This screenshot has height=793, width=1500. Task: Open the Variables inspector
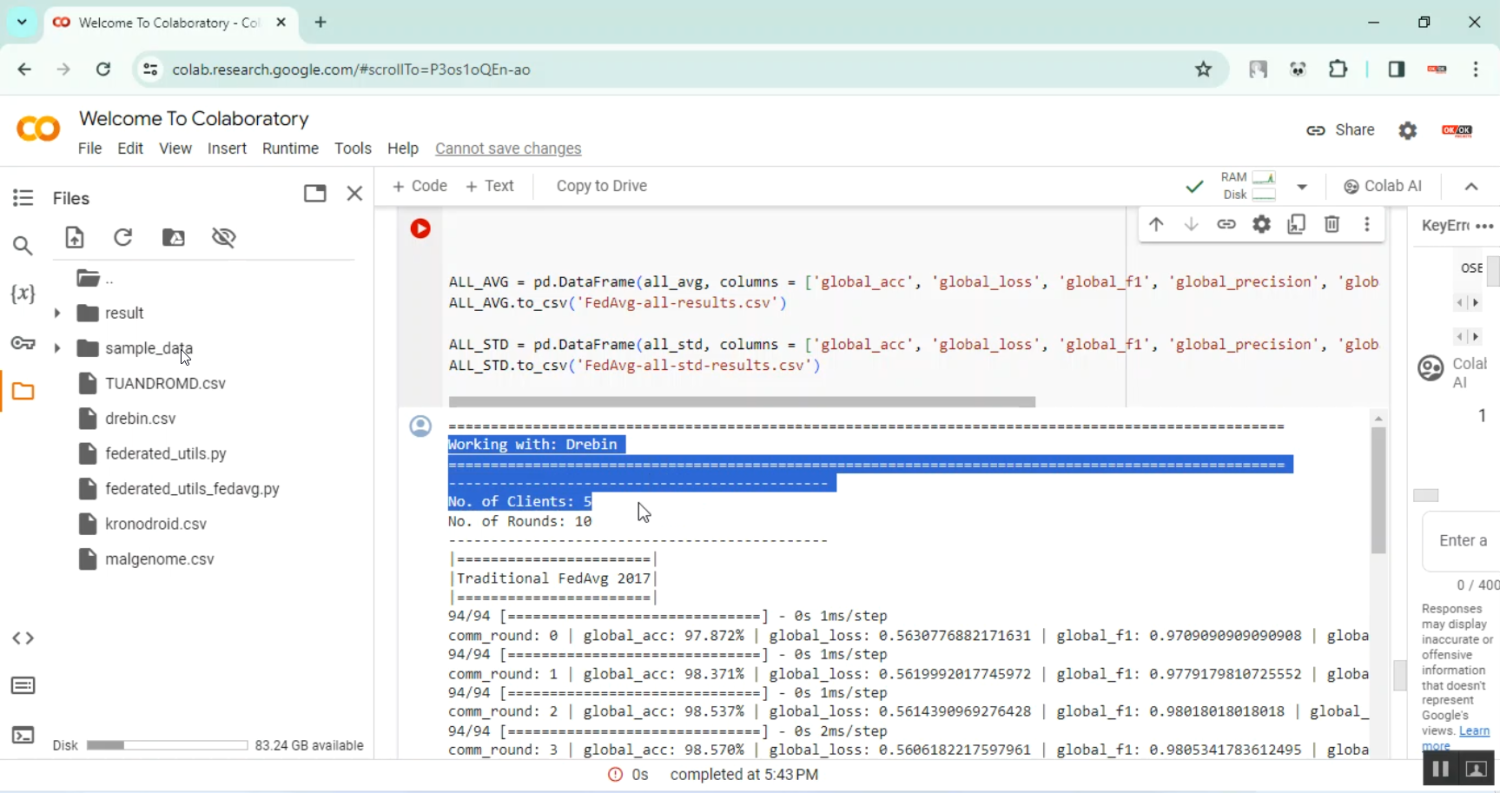pos(22,293)
